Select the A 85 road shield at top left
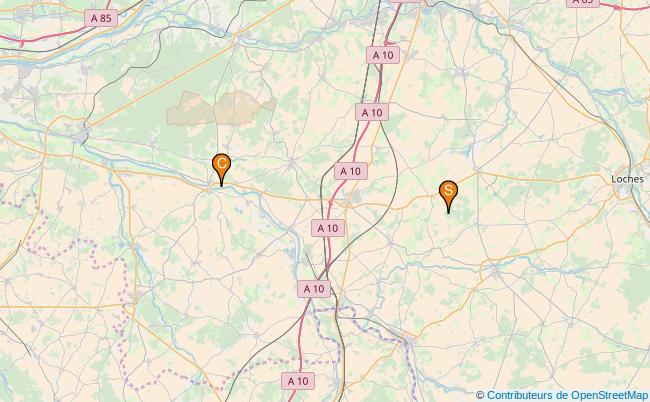Viewport: 650px width, 402px height. click(101, 19)
